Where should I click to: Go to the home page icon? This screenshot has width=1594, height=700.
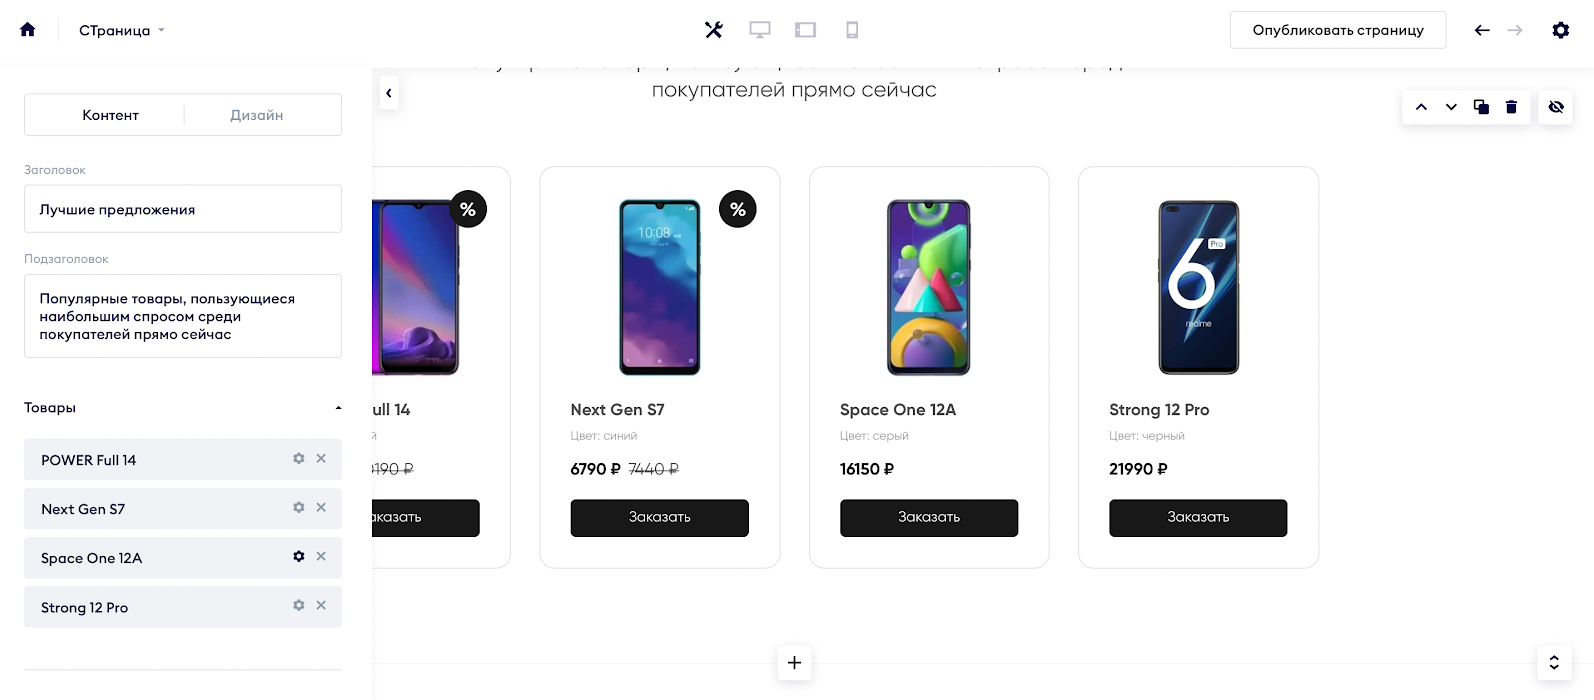[x=28, y=30]
